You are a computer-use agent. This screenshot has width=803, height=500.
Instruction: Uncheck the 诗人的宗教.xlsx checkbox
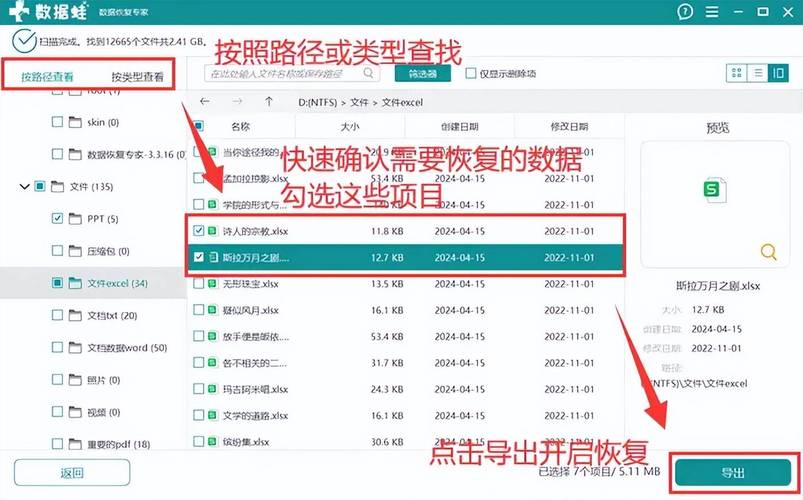198,231
